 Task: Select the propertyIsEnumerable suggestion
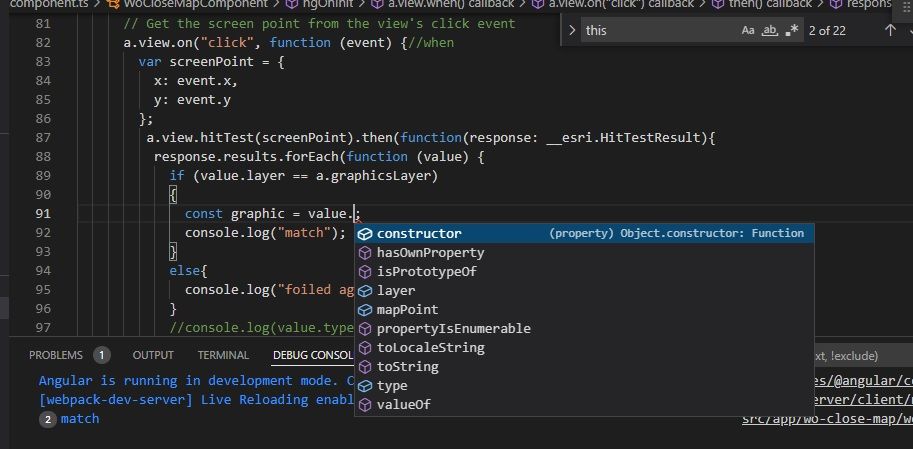(584, 328)
